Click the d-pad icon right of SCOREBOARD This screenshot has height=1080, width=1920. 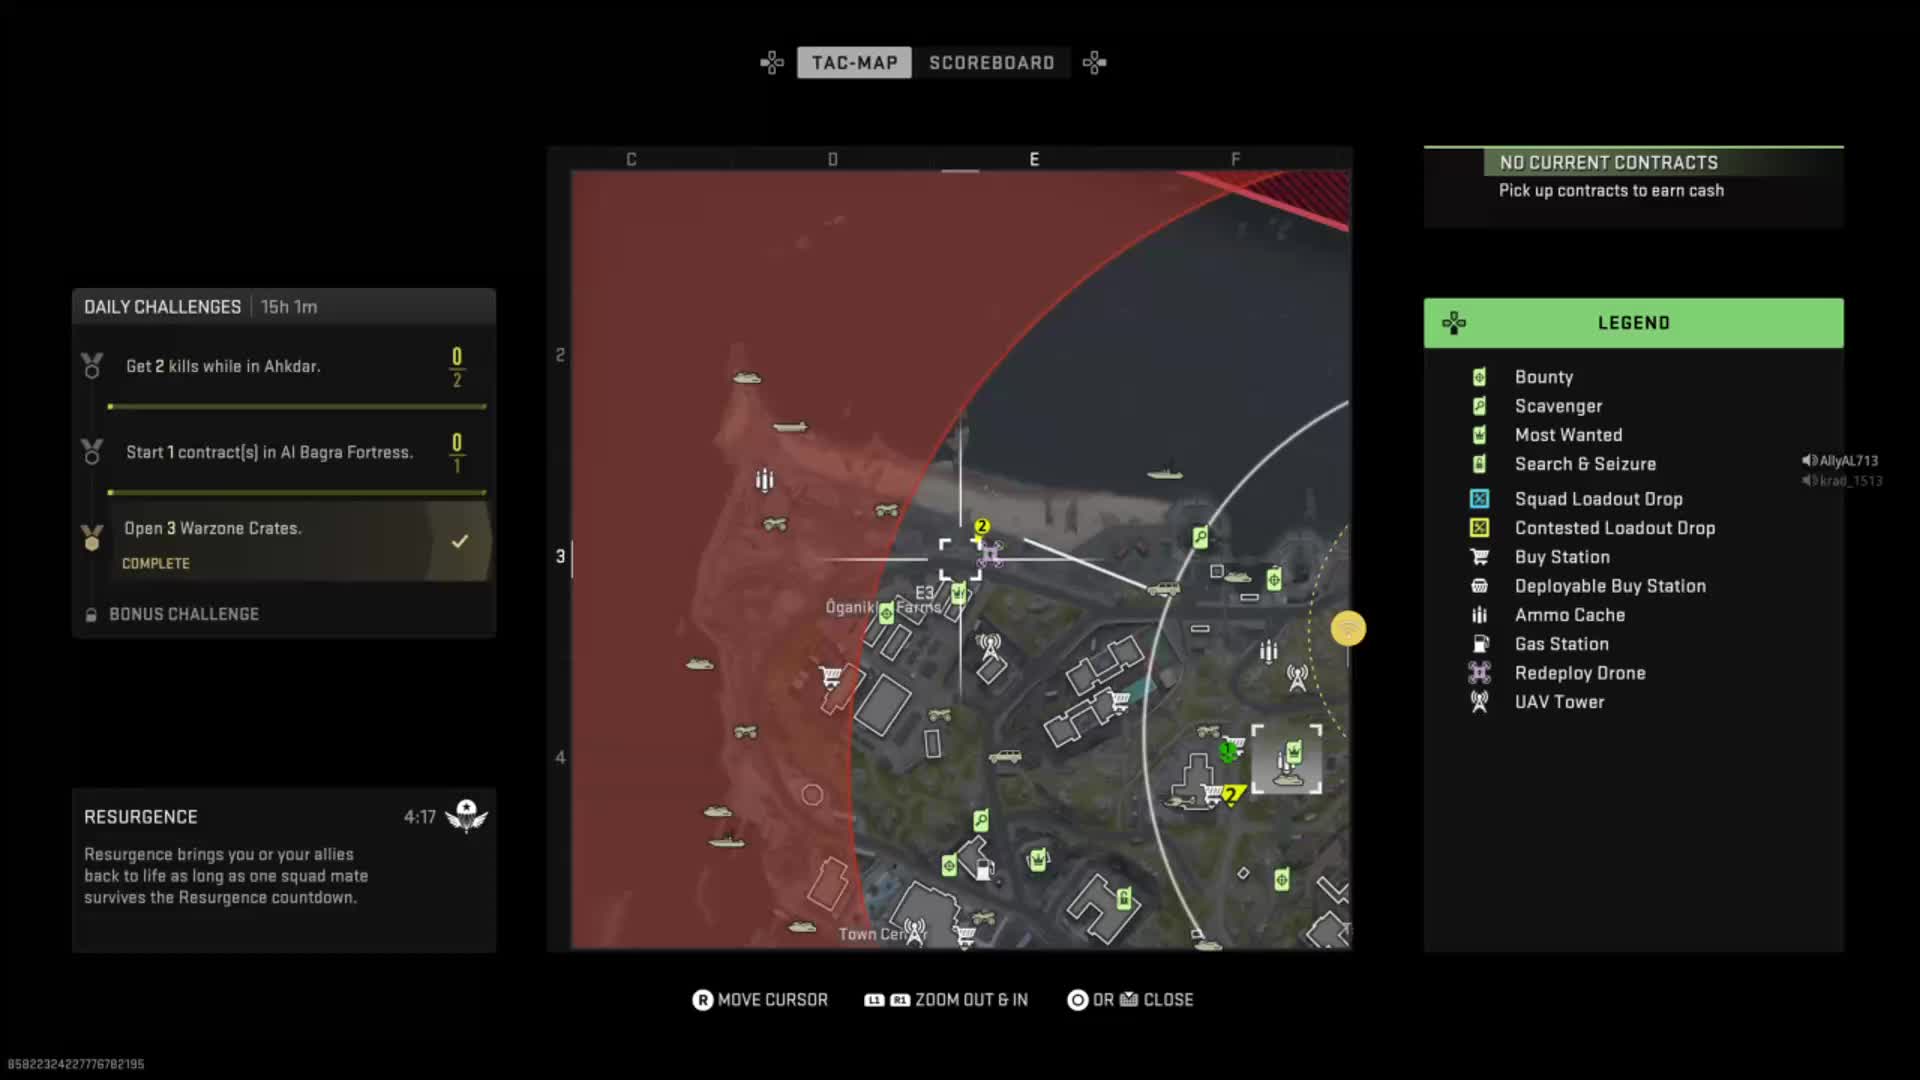(1095, 63)
